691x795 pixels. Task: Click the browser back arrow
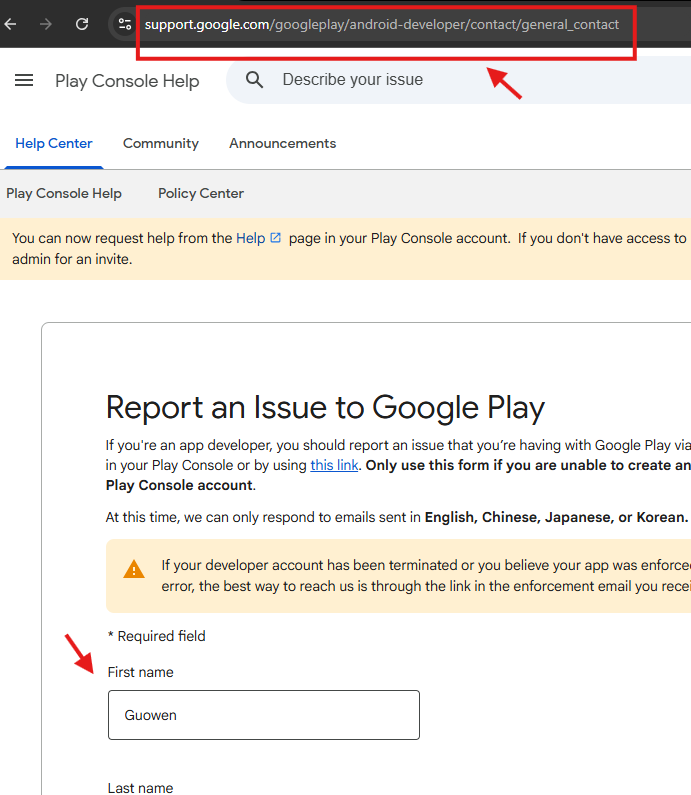click(x=11, y=24)
